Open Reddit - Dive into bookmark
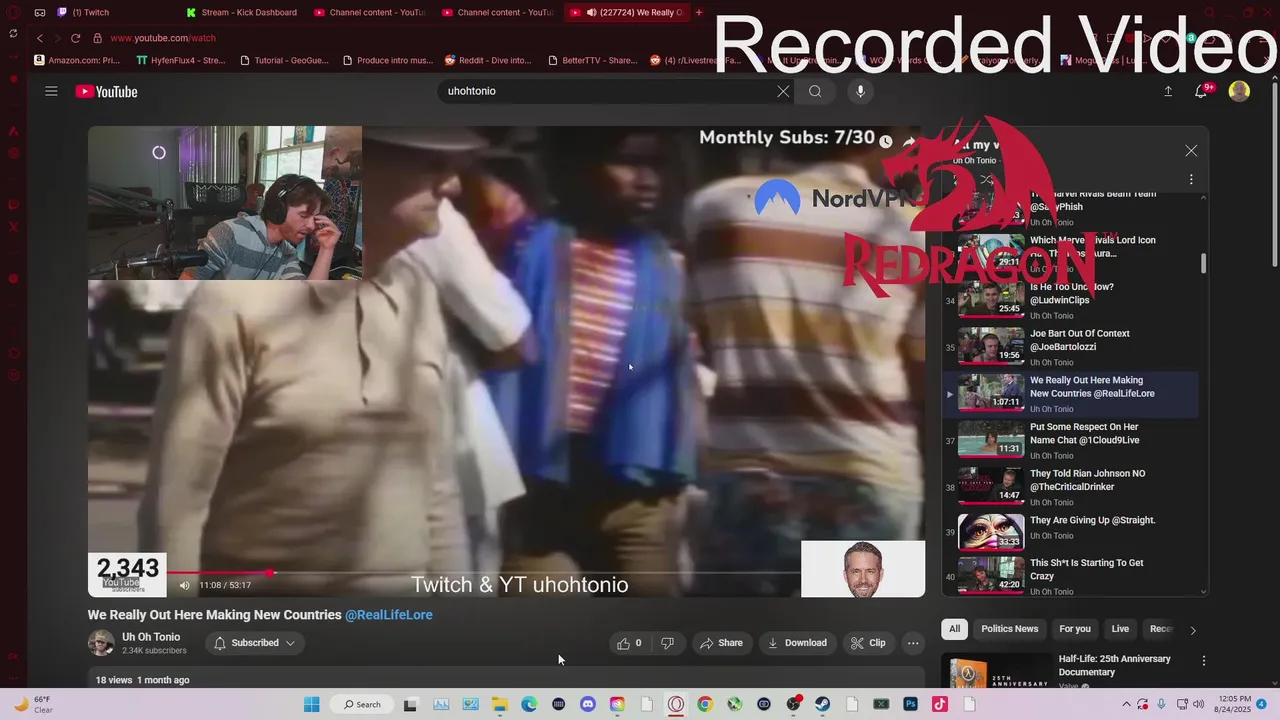 point(488,60)
